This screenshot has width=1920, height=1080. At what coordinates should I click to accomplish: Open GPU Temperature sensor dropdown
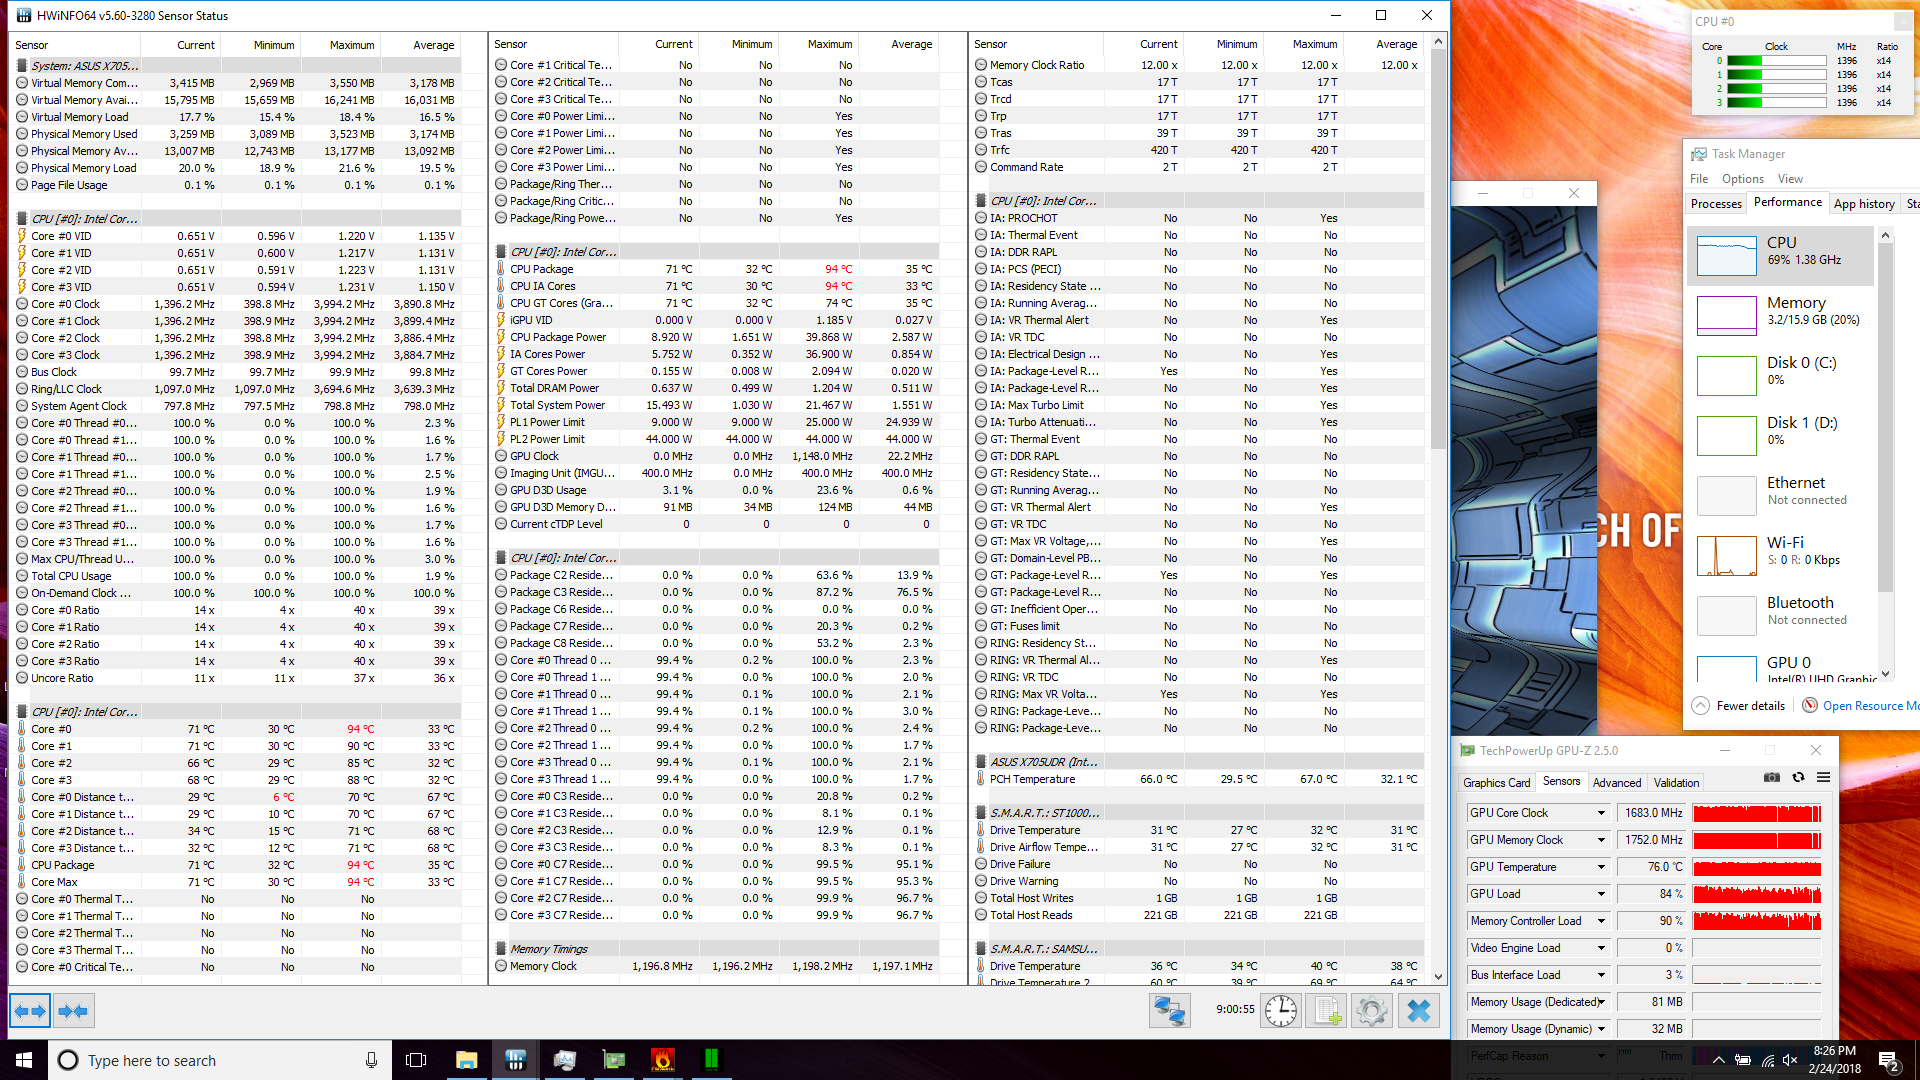tap(1601, 867)
